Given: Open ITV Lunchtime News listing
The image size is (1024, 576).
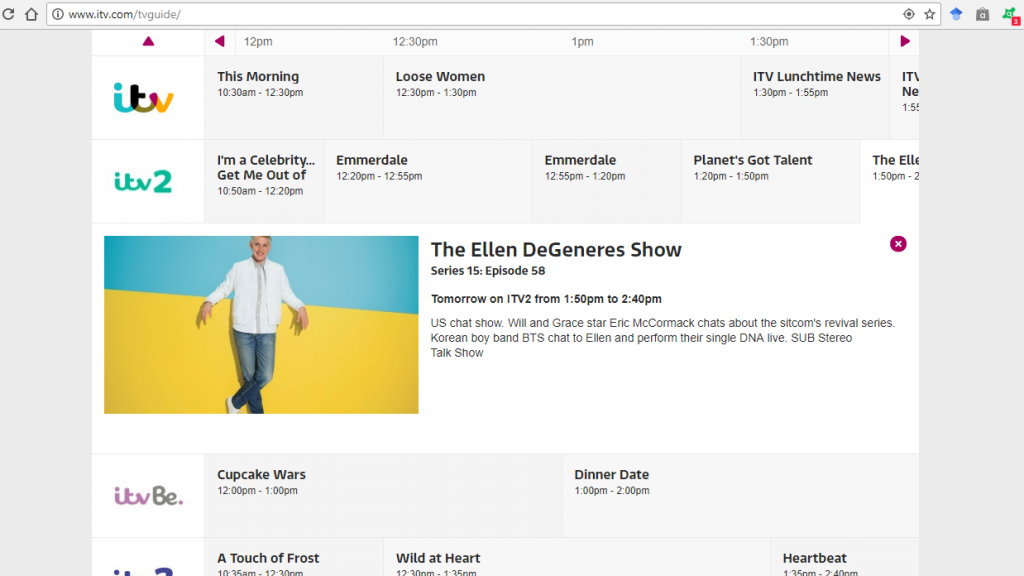Looking at the screenshot, I should [x=815, y=97].
